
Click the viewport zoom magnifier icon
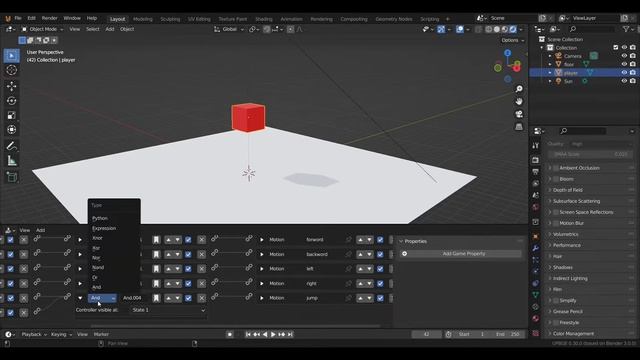519,89
